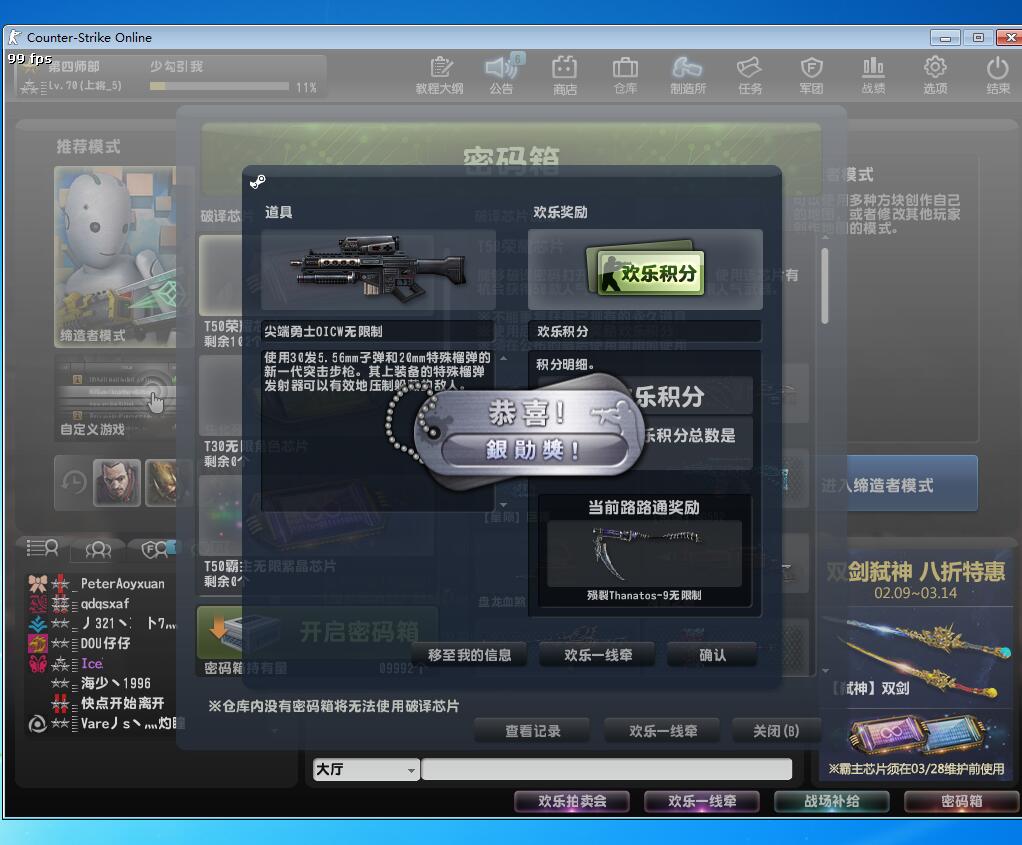Open the 公告 announcements icon
This screenshot has width=1022, height=845.
[501, 76]
